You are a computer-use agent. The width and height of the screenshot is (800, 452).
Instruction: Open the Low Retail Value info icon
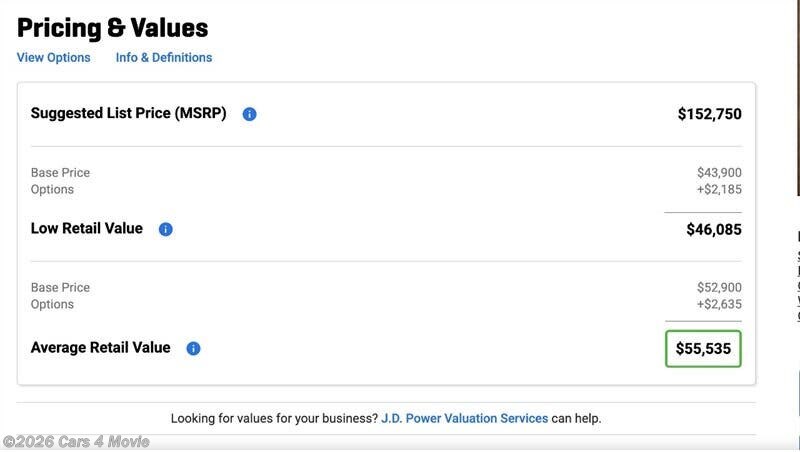(x=166, y=229)
